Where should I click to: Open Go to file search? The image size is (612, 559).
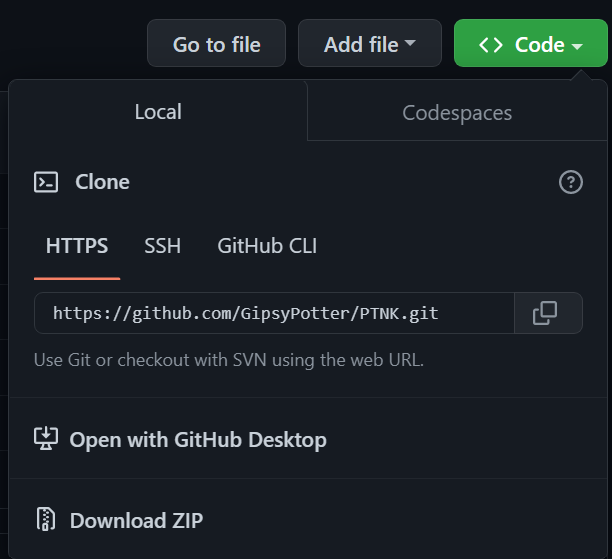pyautogui.click(x=217, y=43)
